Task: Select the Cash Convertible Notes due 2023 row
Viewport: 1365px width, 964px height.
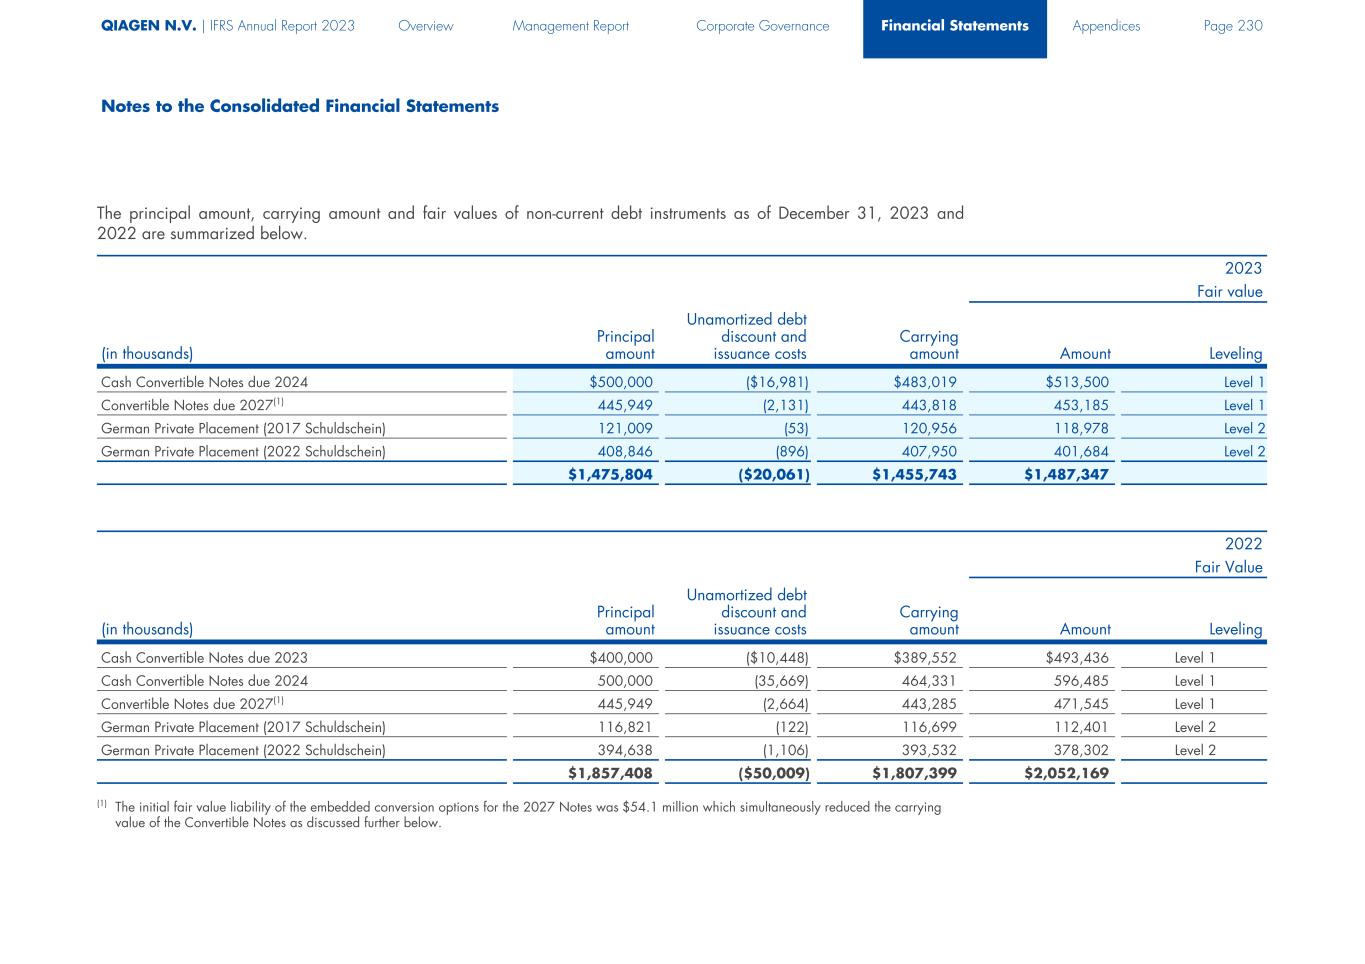Action: click(x=205, y=658)
